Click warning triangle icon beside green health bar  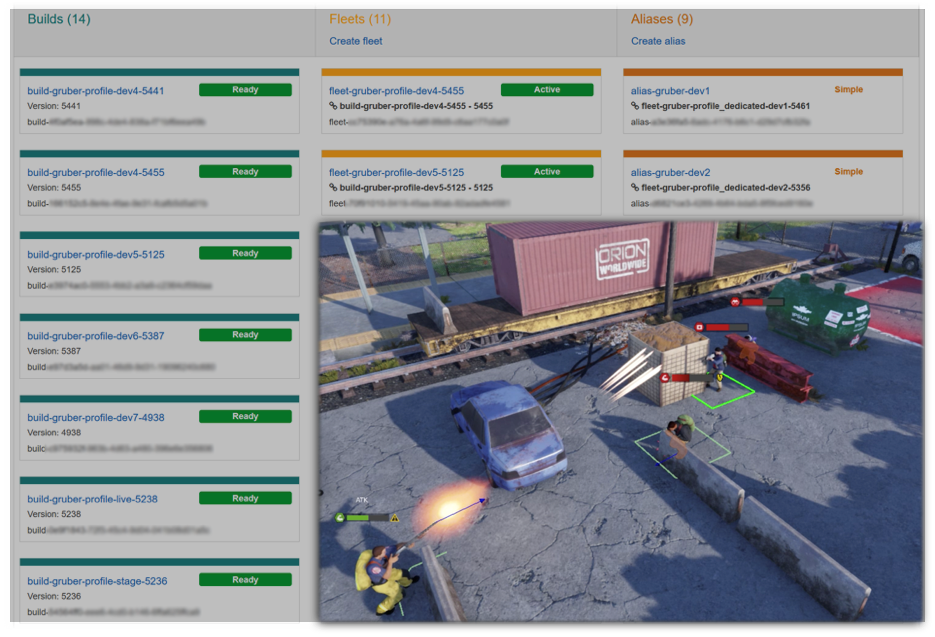[x=394, y=518]
